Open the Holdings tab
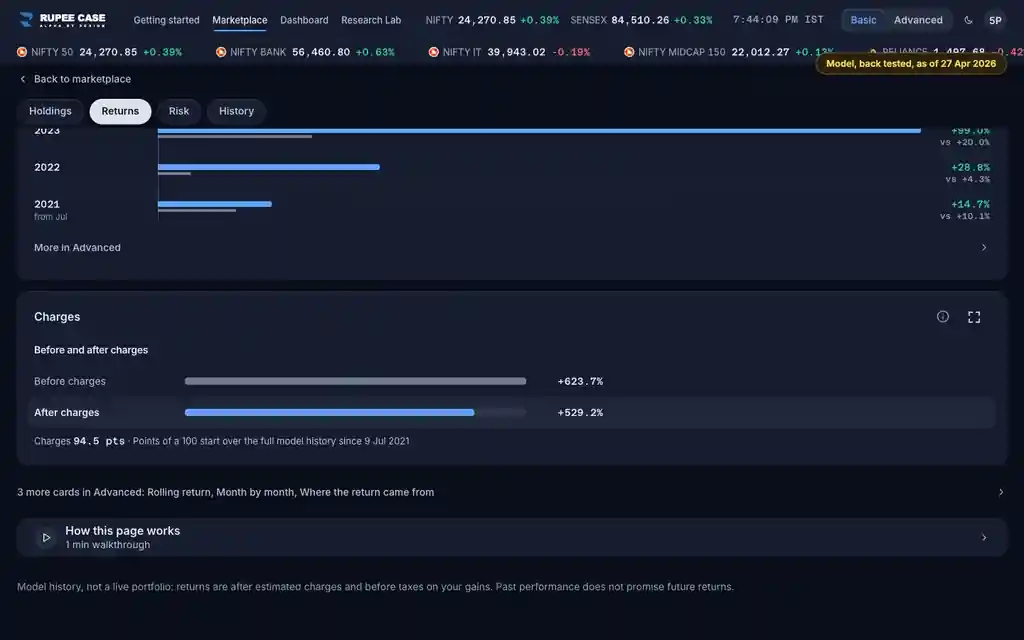 pyautogui.click(x=50, y=111)
